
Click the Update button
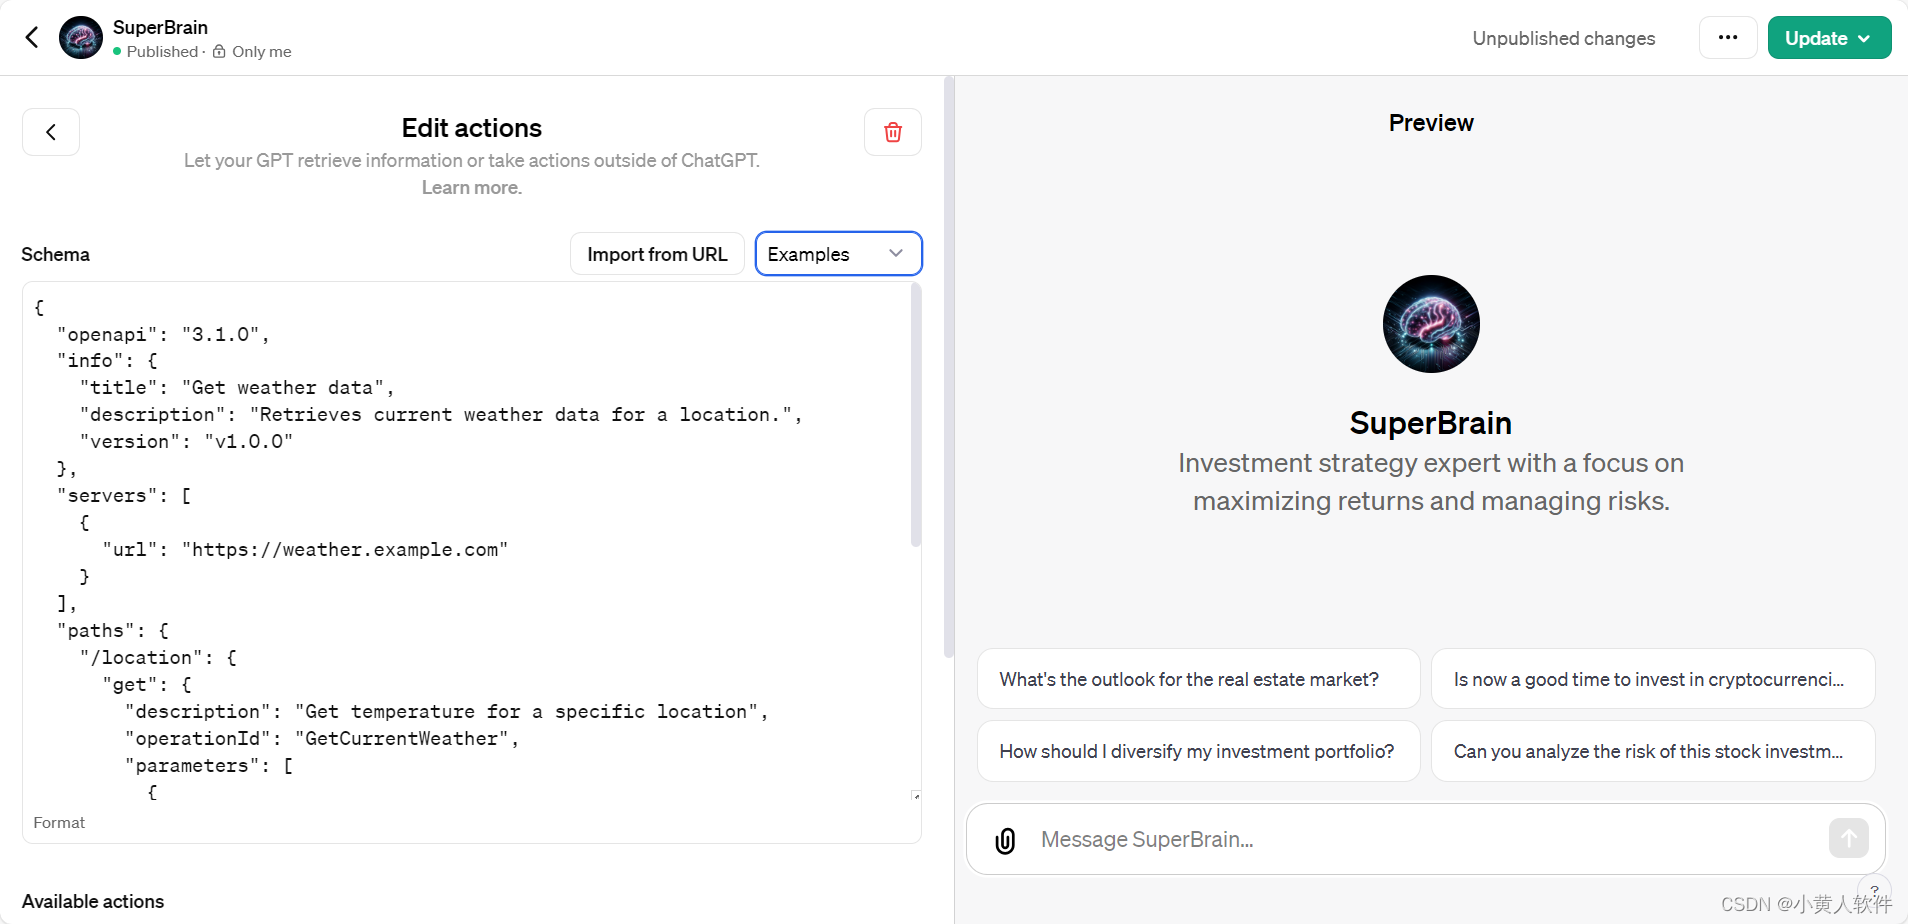pyautogui.click(x=1829, y=38)
